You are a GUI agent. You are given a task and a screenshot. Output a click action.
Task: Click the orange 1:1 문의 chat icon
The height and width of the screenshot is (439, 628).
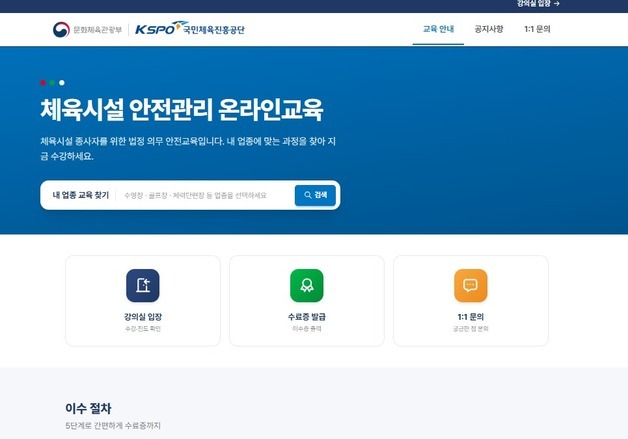[471, 285]
